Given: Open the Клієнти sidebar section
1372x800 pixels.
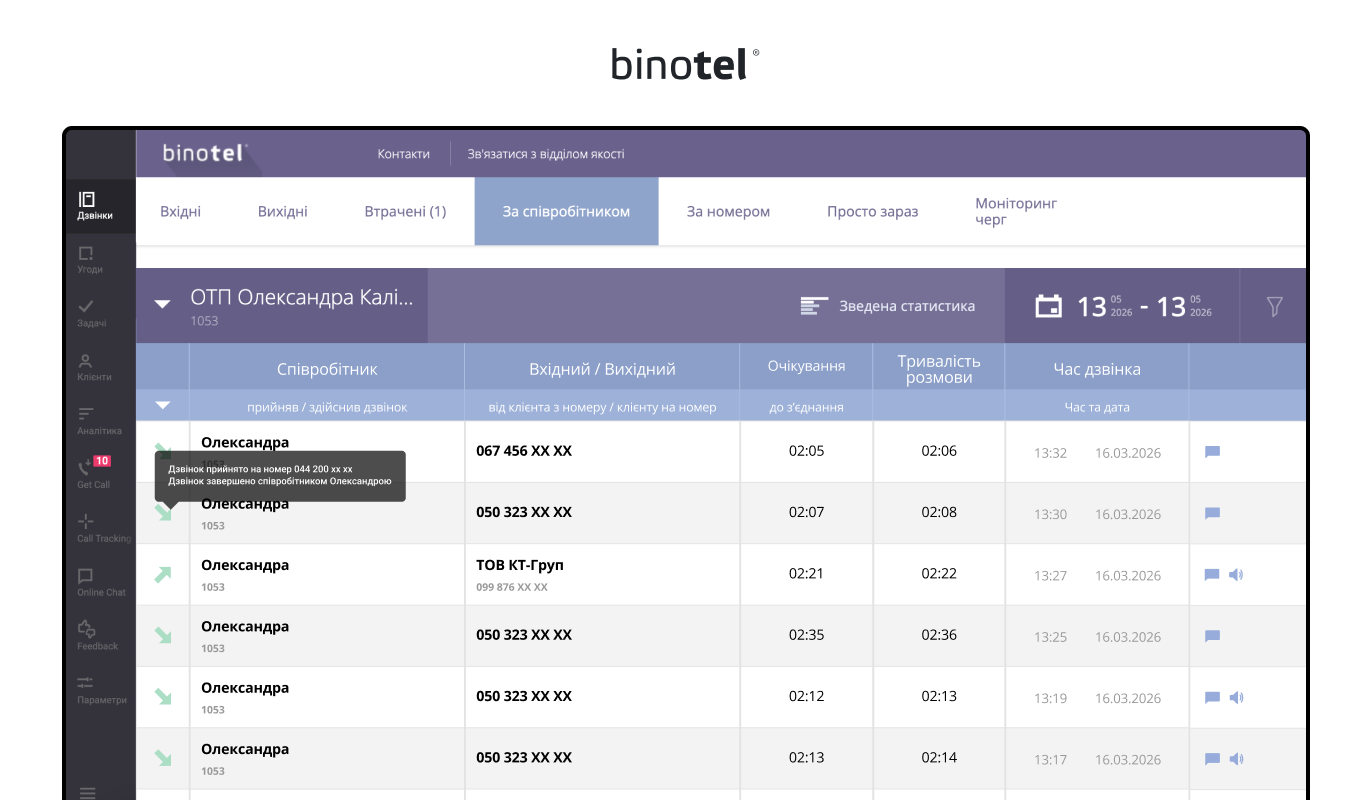Looking at the screenshot, I should pos(94,367).
